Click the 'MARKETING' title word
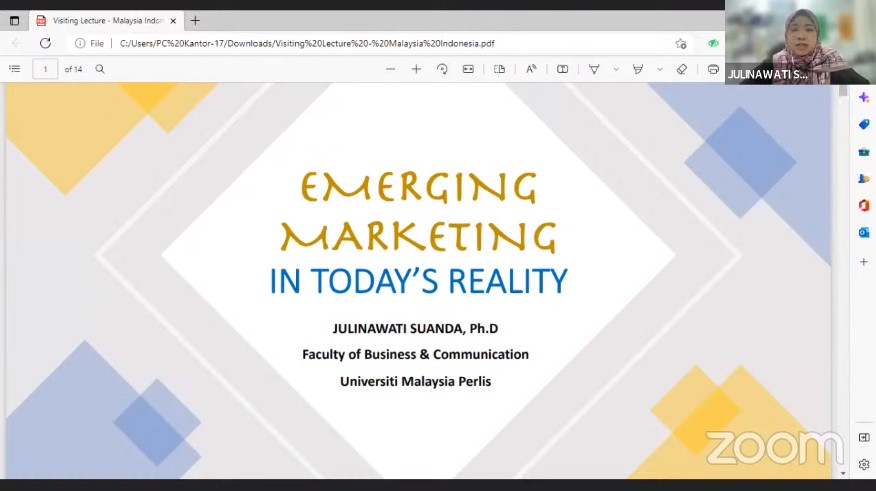The image size is (876, 491). pyautogui.click(x=418, y=236)
